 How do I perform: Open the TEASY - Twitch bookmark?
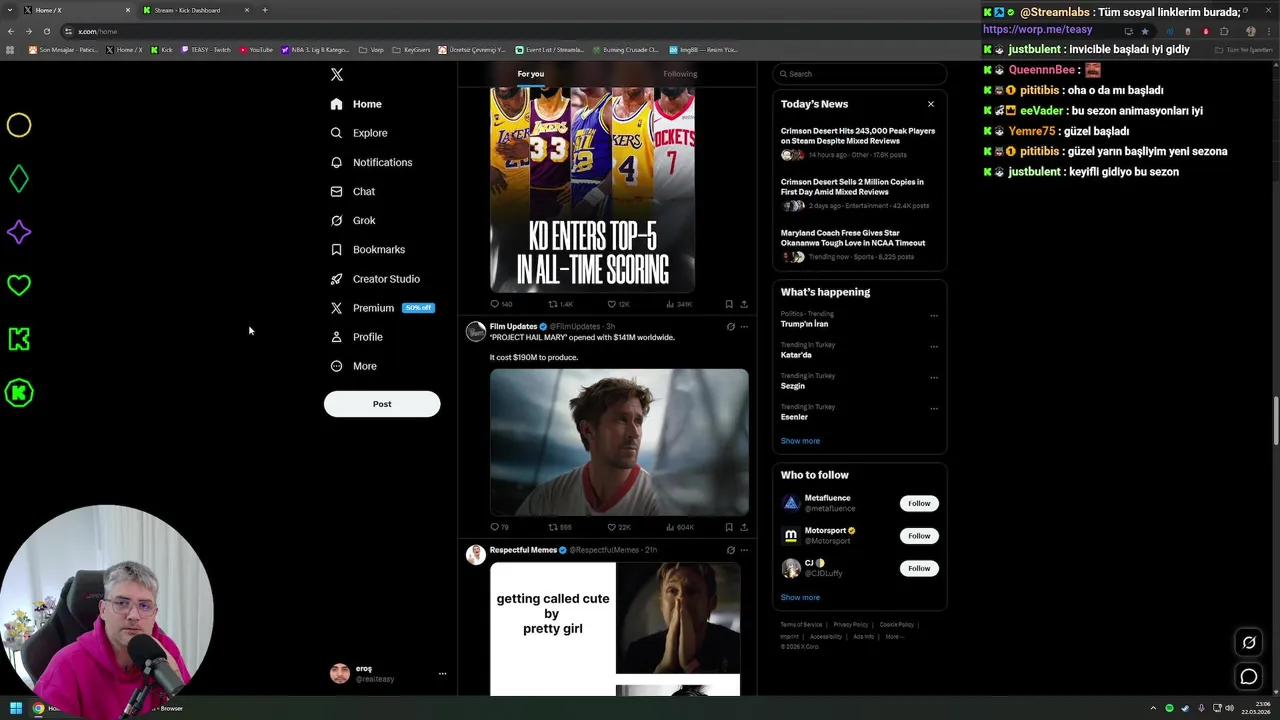(x=208, y=49)
